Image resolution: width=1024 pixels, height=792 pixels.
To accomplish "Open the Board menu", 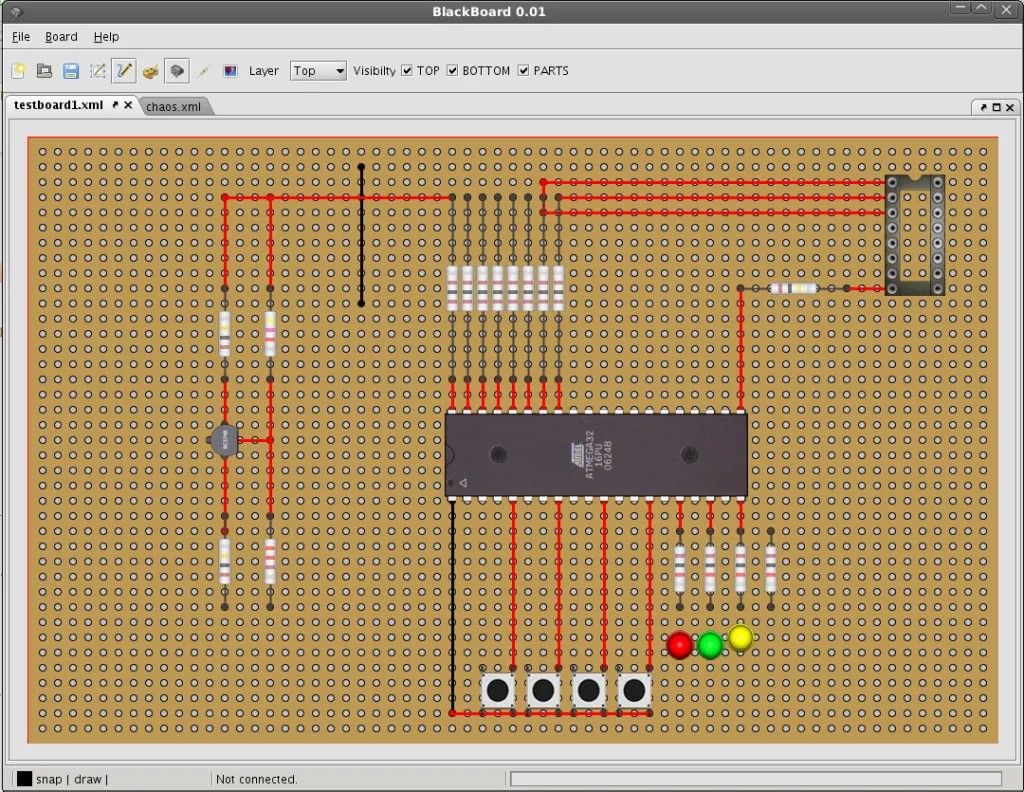I will coord(61,36).
